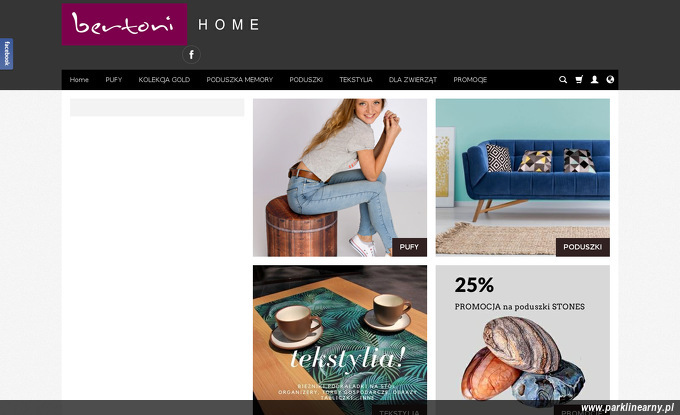Click the PUFY label on girl photo

coord(409,247)
